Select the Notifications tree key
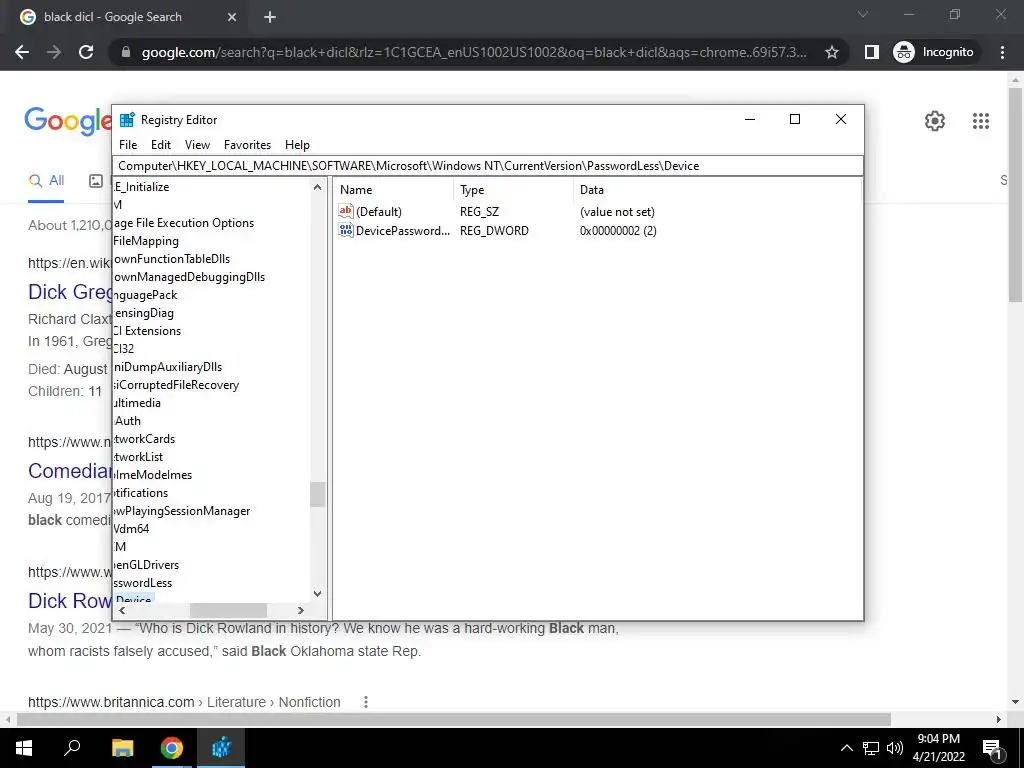 coord(141,493)
